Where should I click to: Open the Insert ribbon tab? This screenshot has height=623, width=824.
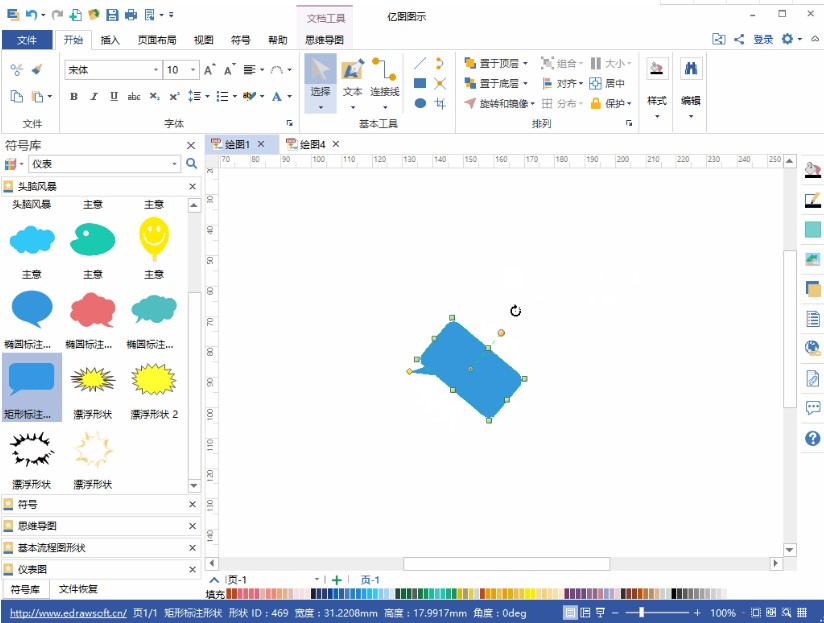(110, 40)
